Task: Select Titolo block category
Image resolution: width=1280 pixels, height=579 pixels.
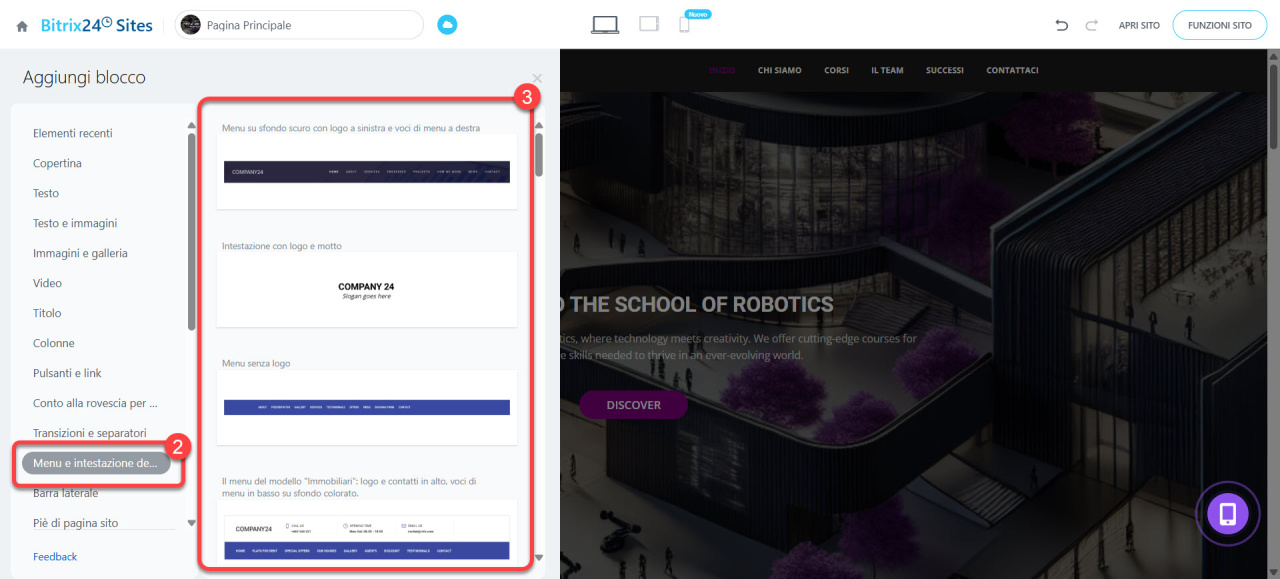Action: 47,313
